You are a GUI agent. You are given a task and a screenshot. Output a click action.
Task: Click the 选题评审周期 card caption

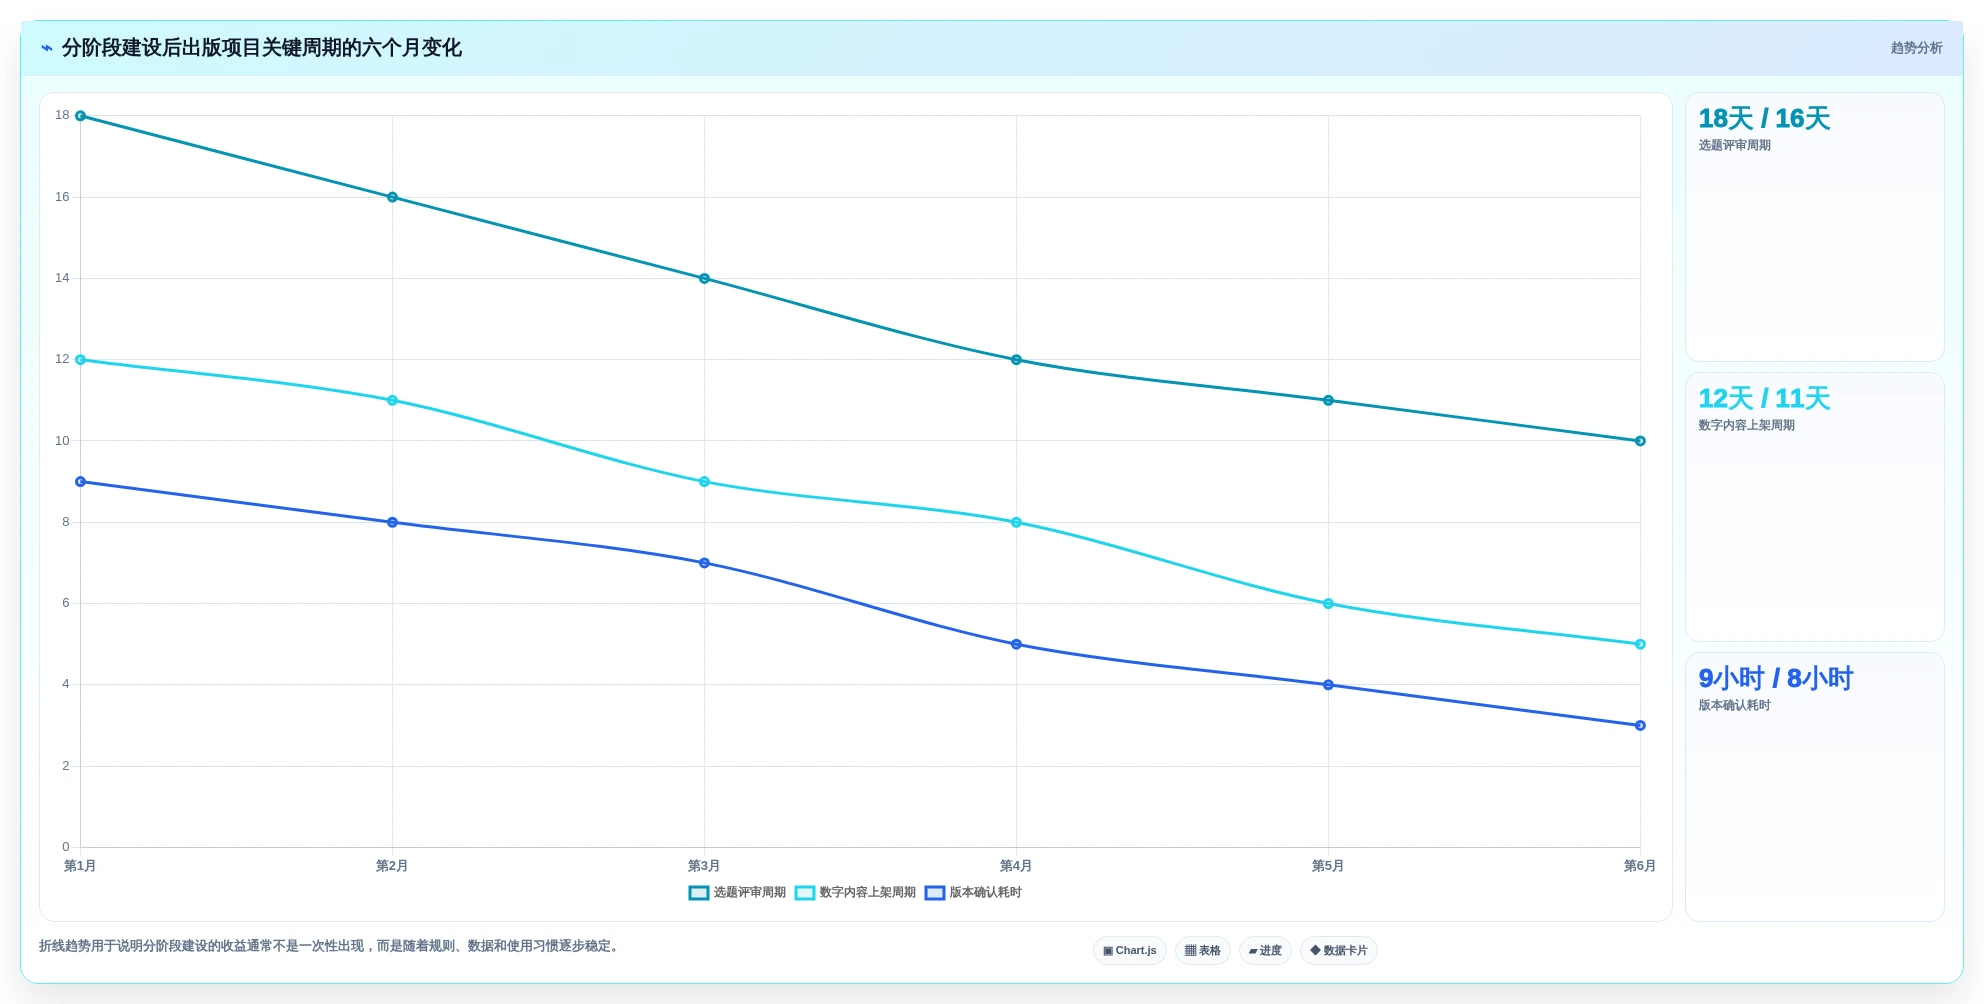(x=1734, y=146)
